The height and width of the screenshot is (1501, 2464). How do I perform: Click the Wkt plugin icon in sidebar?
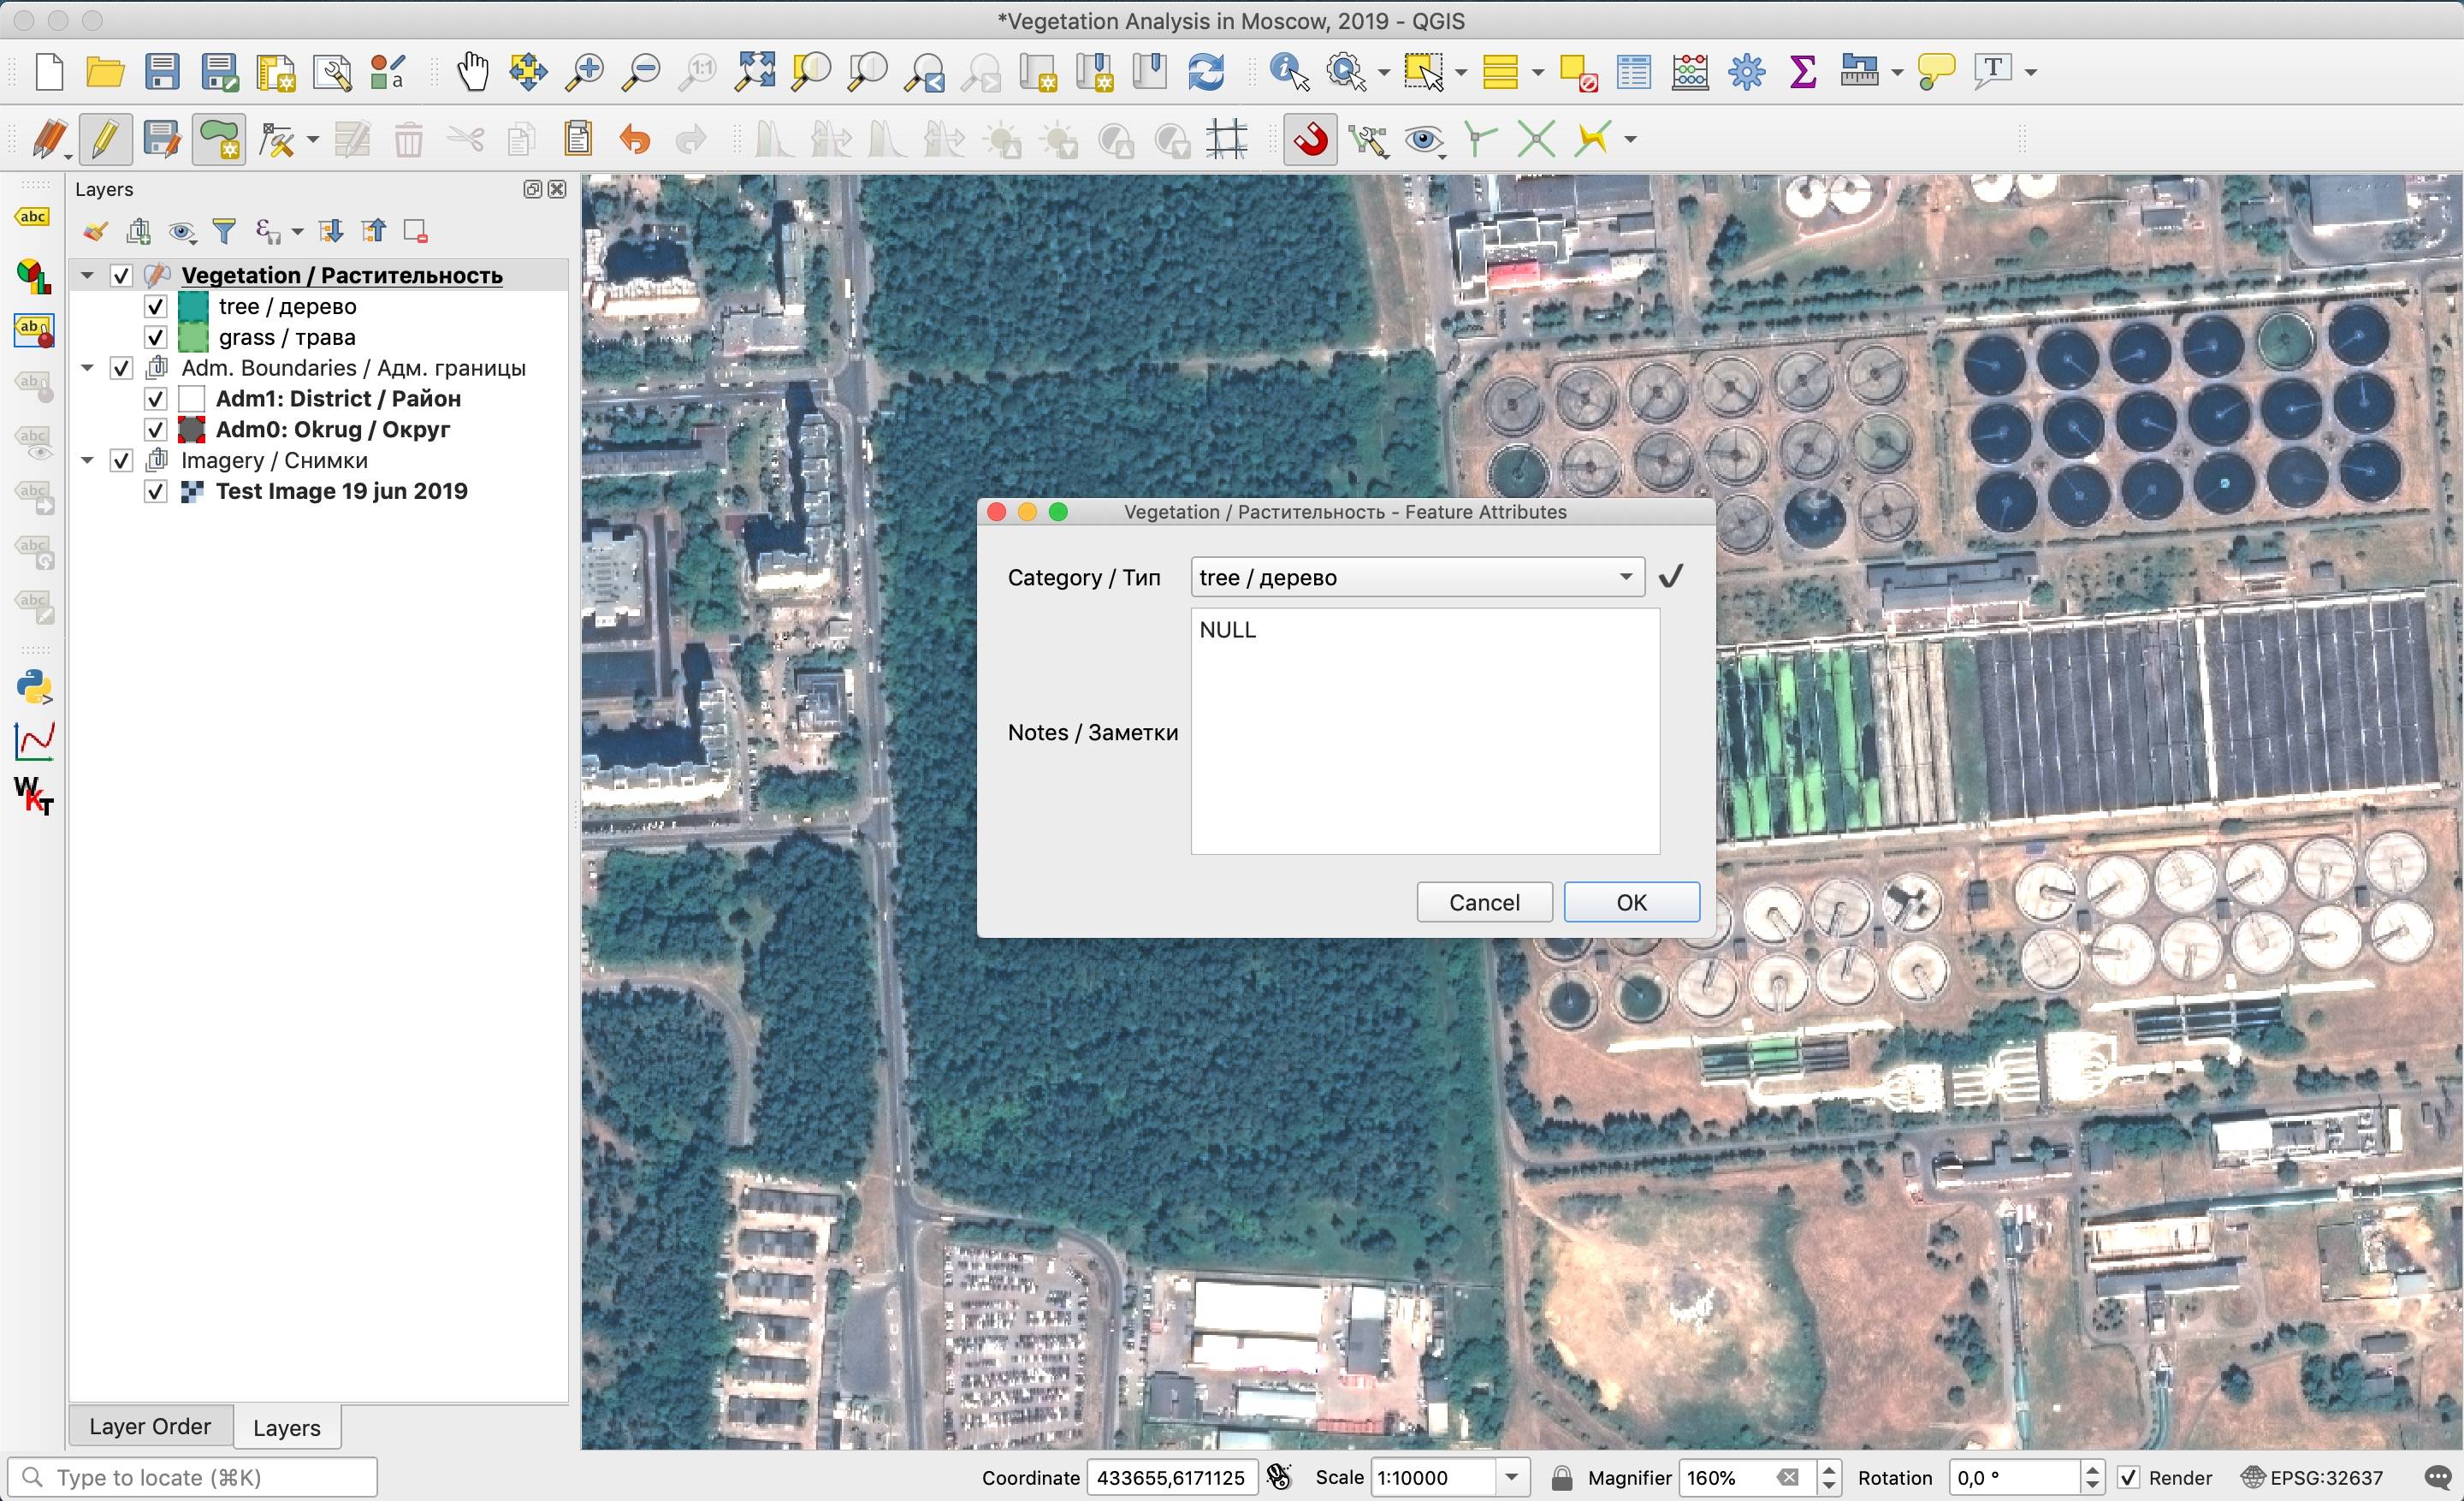35,795
